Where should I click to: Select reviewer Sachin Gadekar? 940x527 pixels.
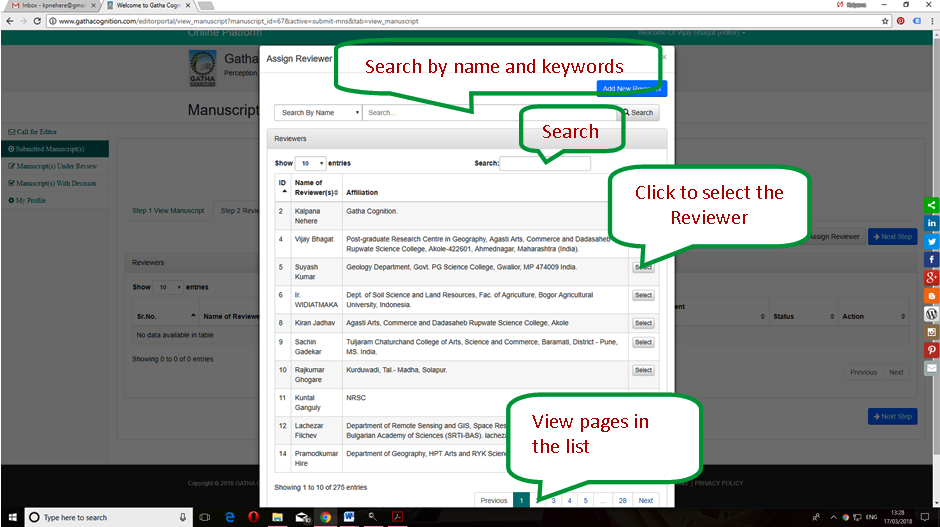click(x=643, y=342)
